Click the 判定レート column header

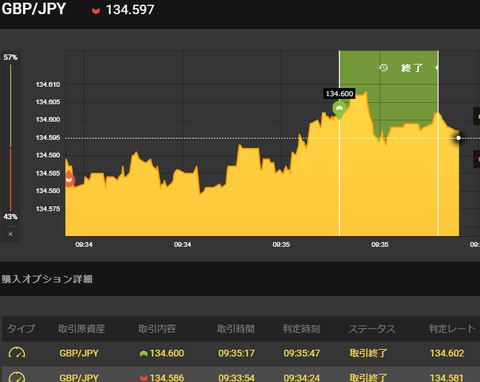tap(452, 329)
